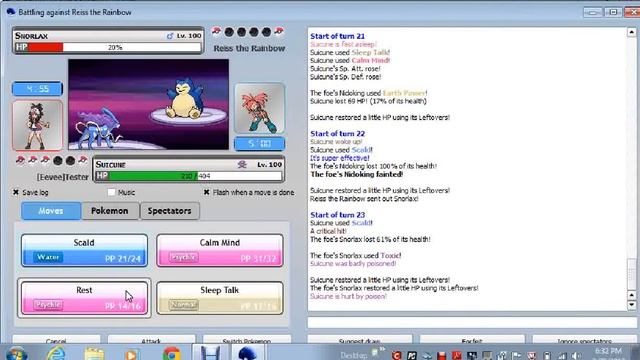
Task: Launch Windows Media Player from the taskbar
Action: (x=131, y=354)
